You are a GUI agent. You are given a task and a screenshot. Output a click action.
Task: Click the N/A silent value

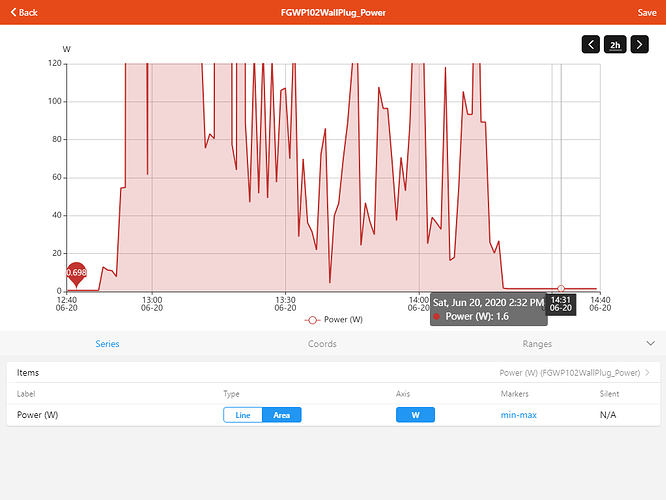607,415
